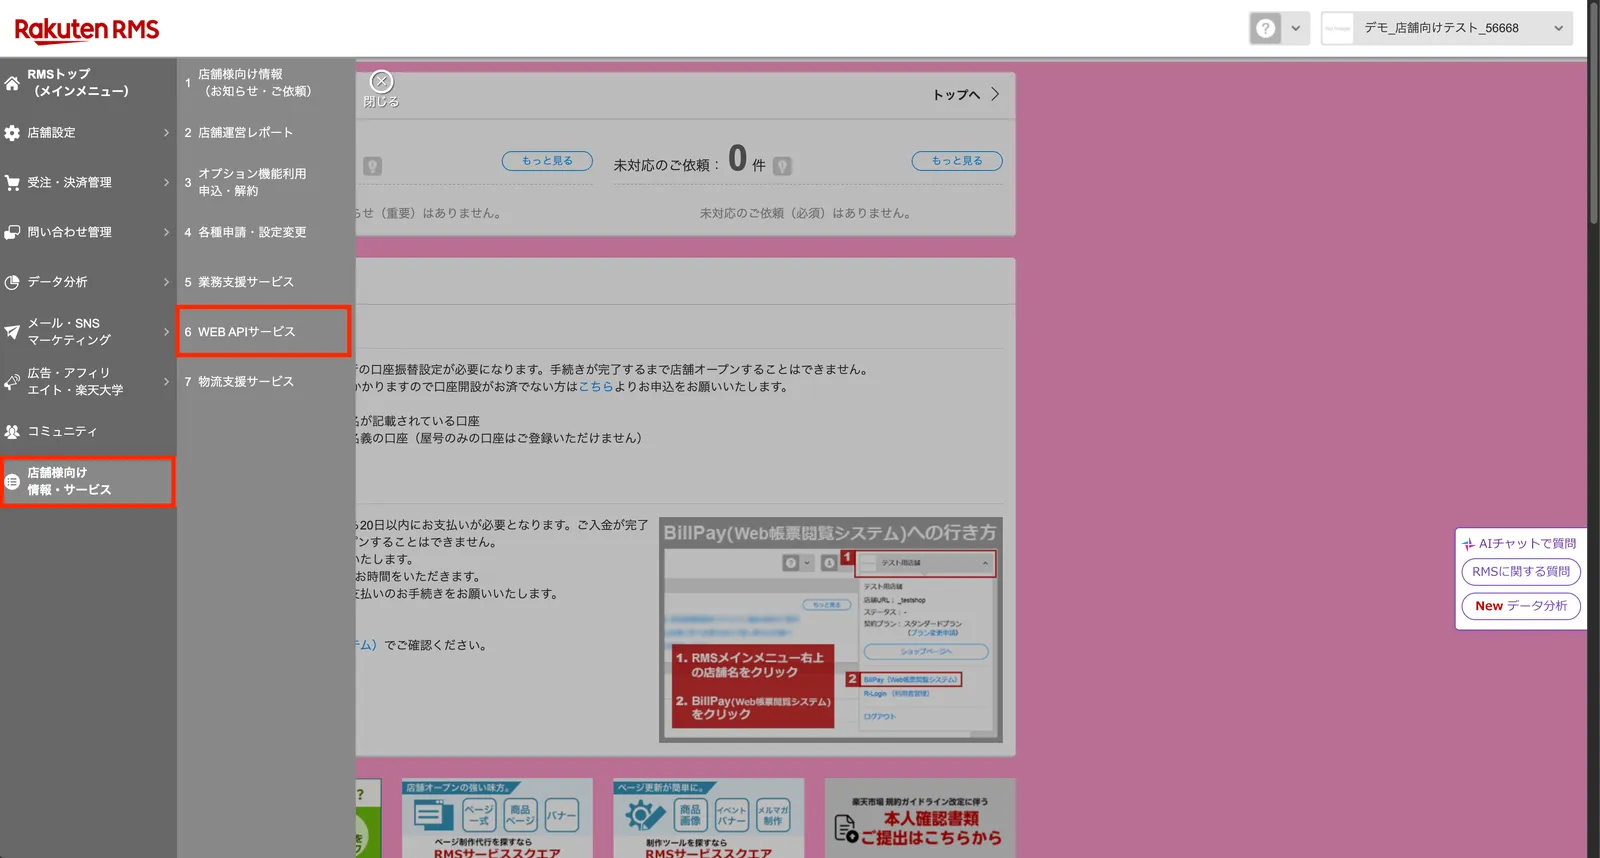
Task: Click the pie chart icon for データ分析
Action: (x=12, y=282)
